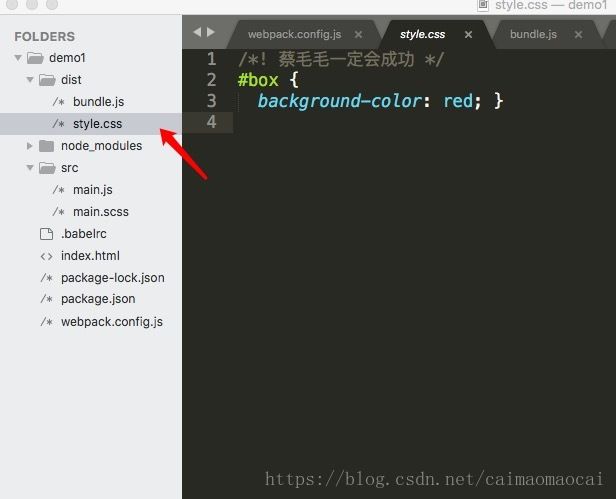This screenshot has height=499, width=616.
Task: Click the main.js file type icon
Action: point(59,190)
